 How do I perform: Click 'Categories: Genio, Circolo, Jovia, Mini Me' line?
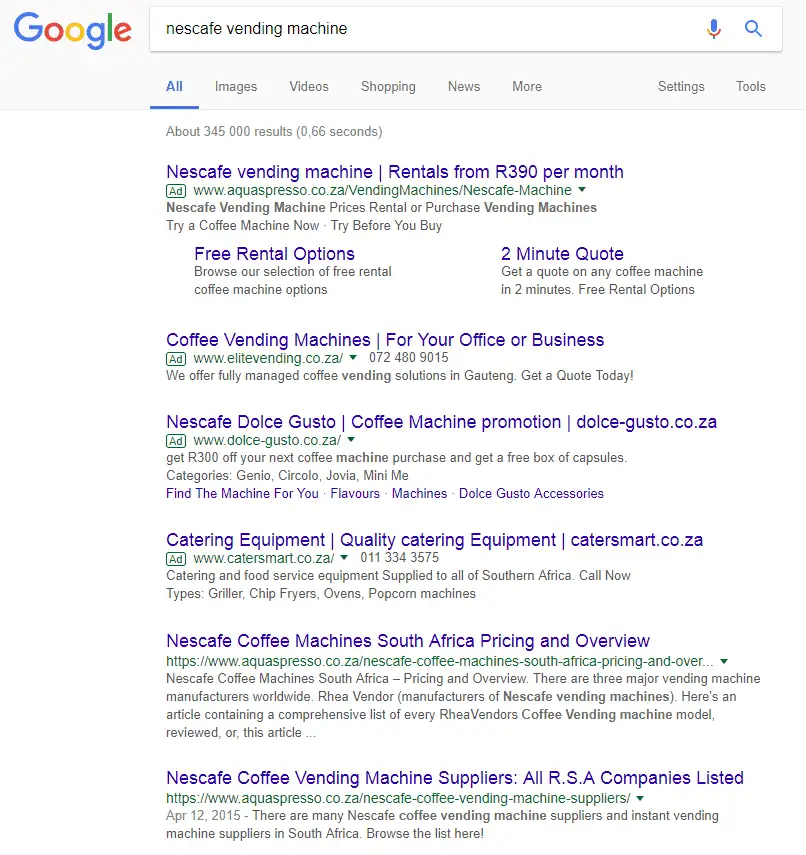[x=287, y=475]
